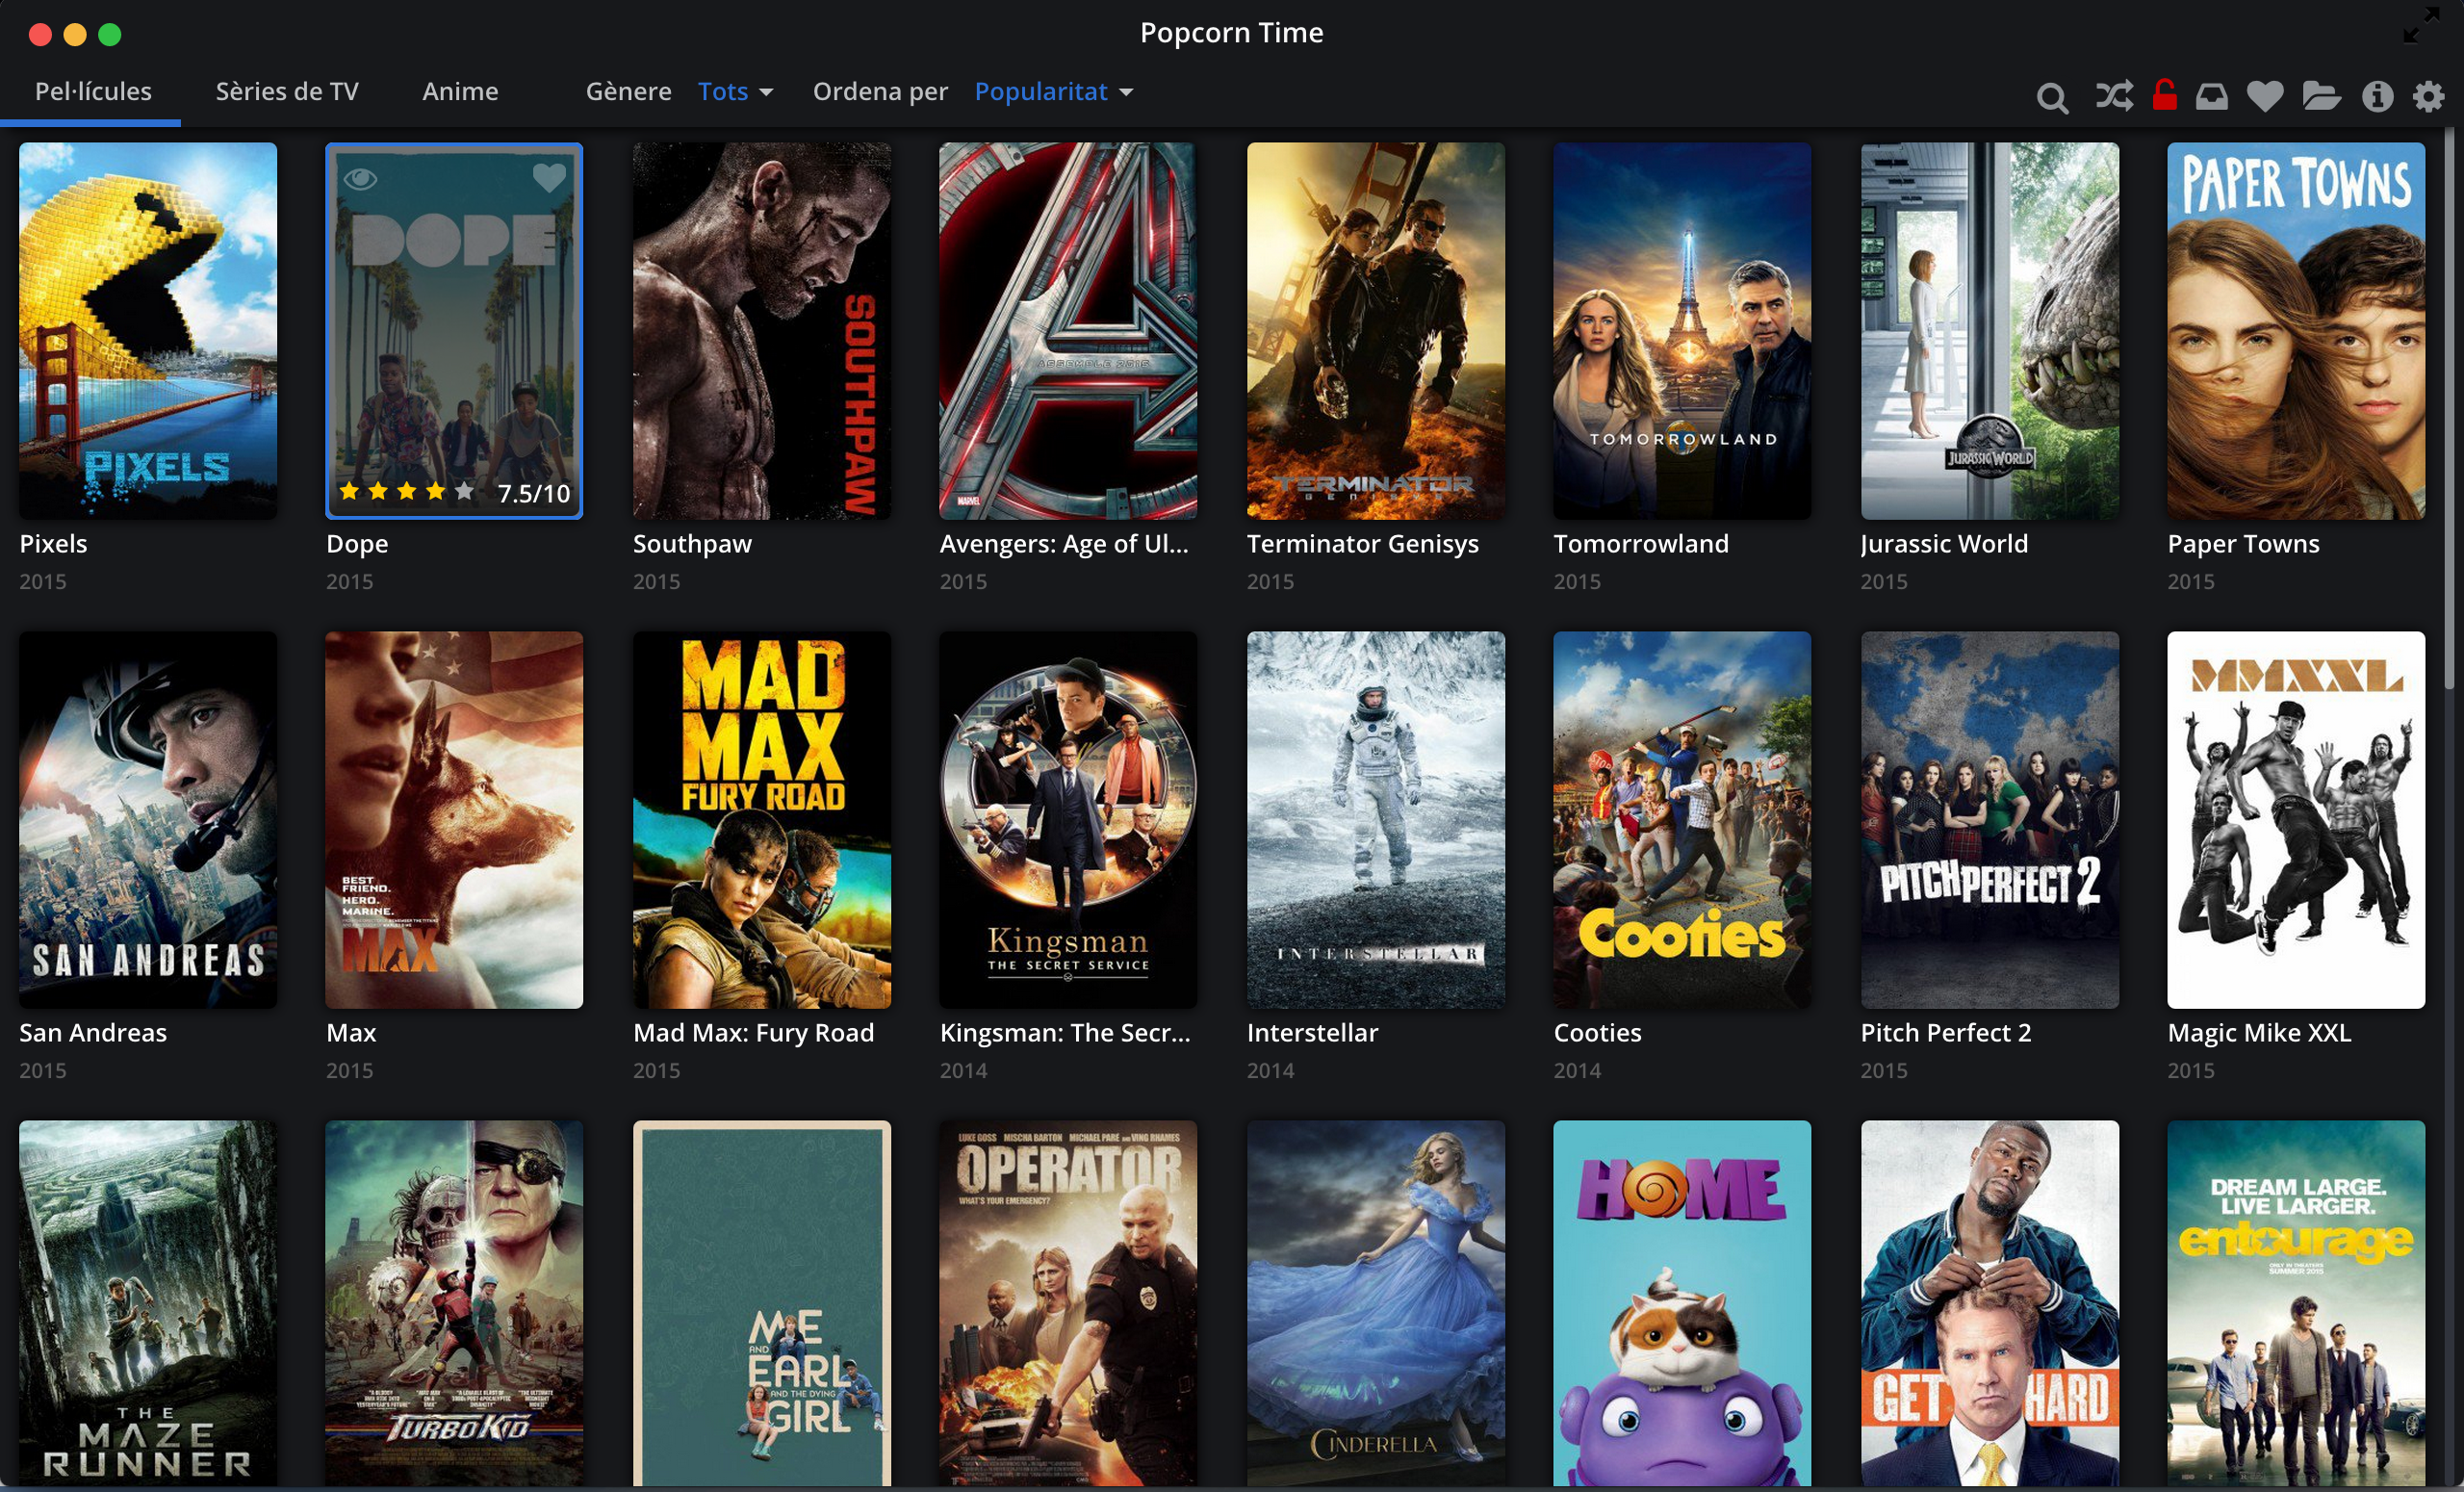The image size is (2464, 1492).
Task: Open the Max movie poster
Action: 454,820
